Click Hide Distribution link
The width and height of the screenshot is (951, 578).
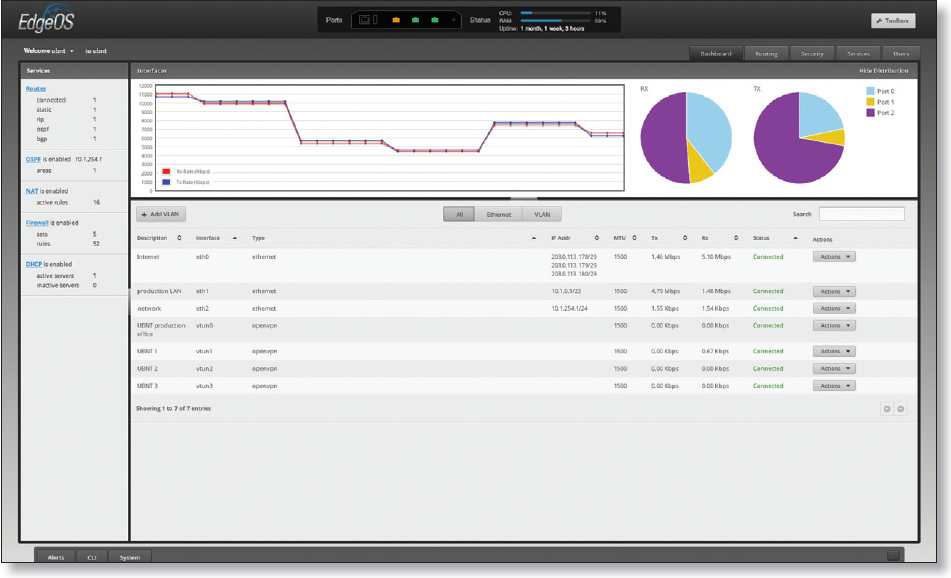[884, 71]
